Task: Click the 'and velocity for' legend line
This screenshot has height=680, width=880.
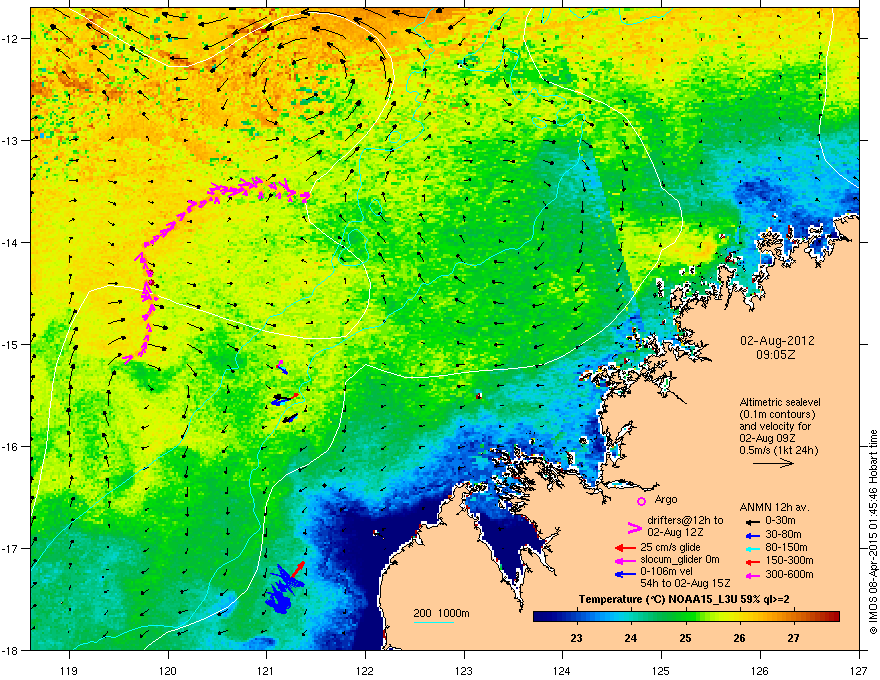Action: click(x=773, y=426)
